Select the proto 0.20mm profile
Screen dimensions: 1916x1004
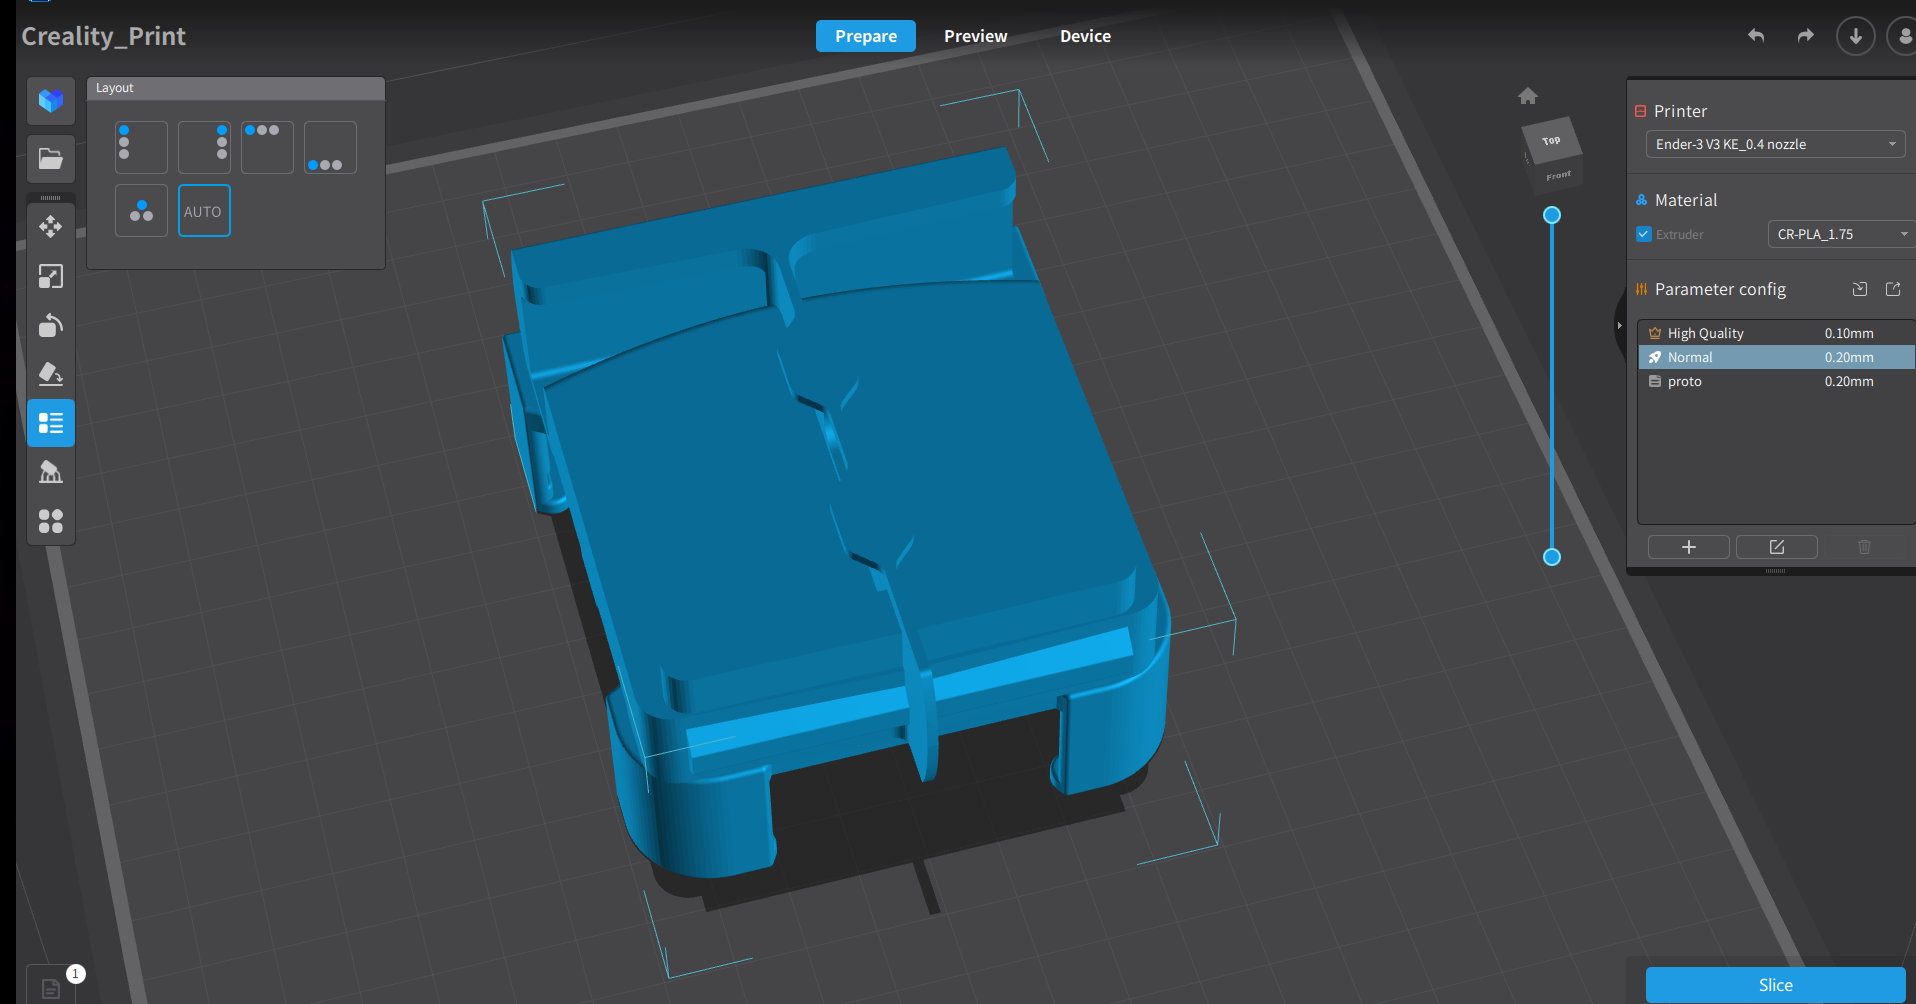pos(1776,381)
